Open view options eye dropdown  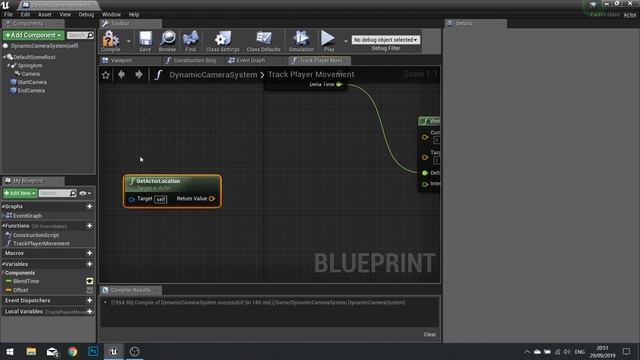point(85,193)
